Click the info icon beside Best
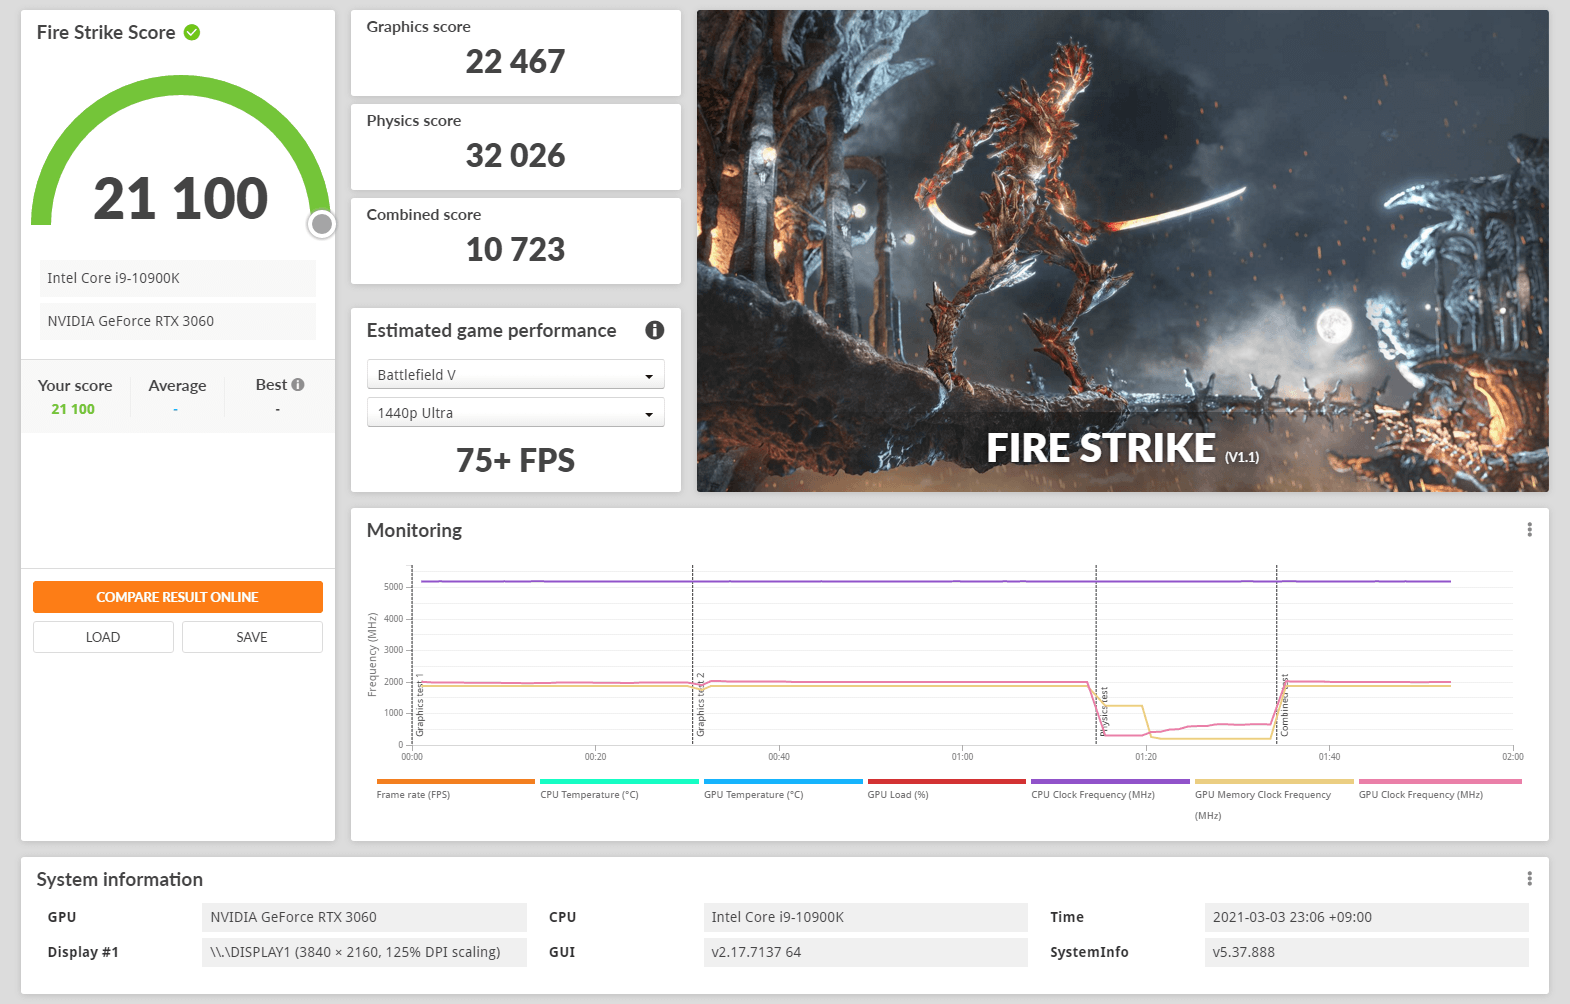The height and width of the screenshot is (1004, 1570). point(298,385)
